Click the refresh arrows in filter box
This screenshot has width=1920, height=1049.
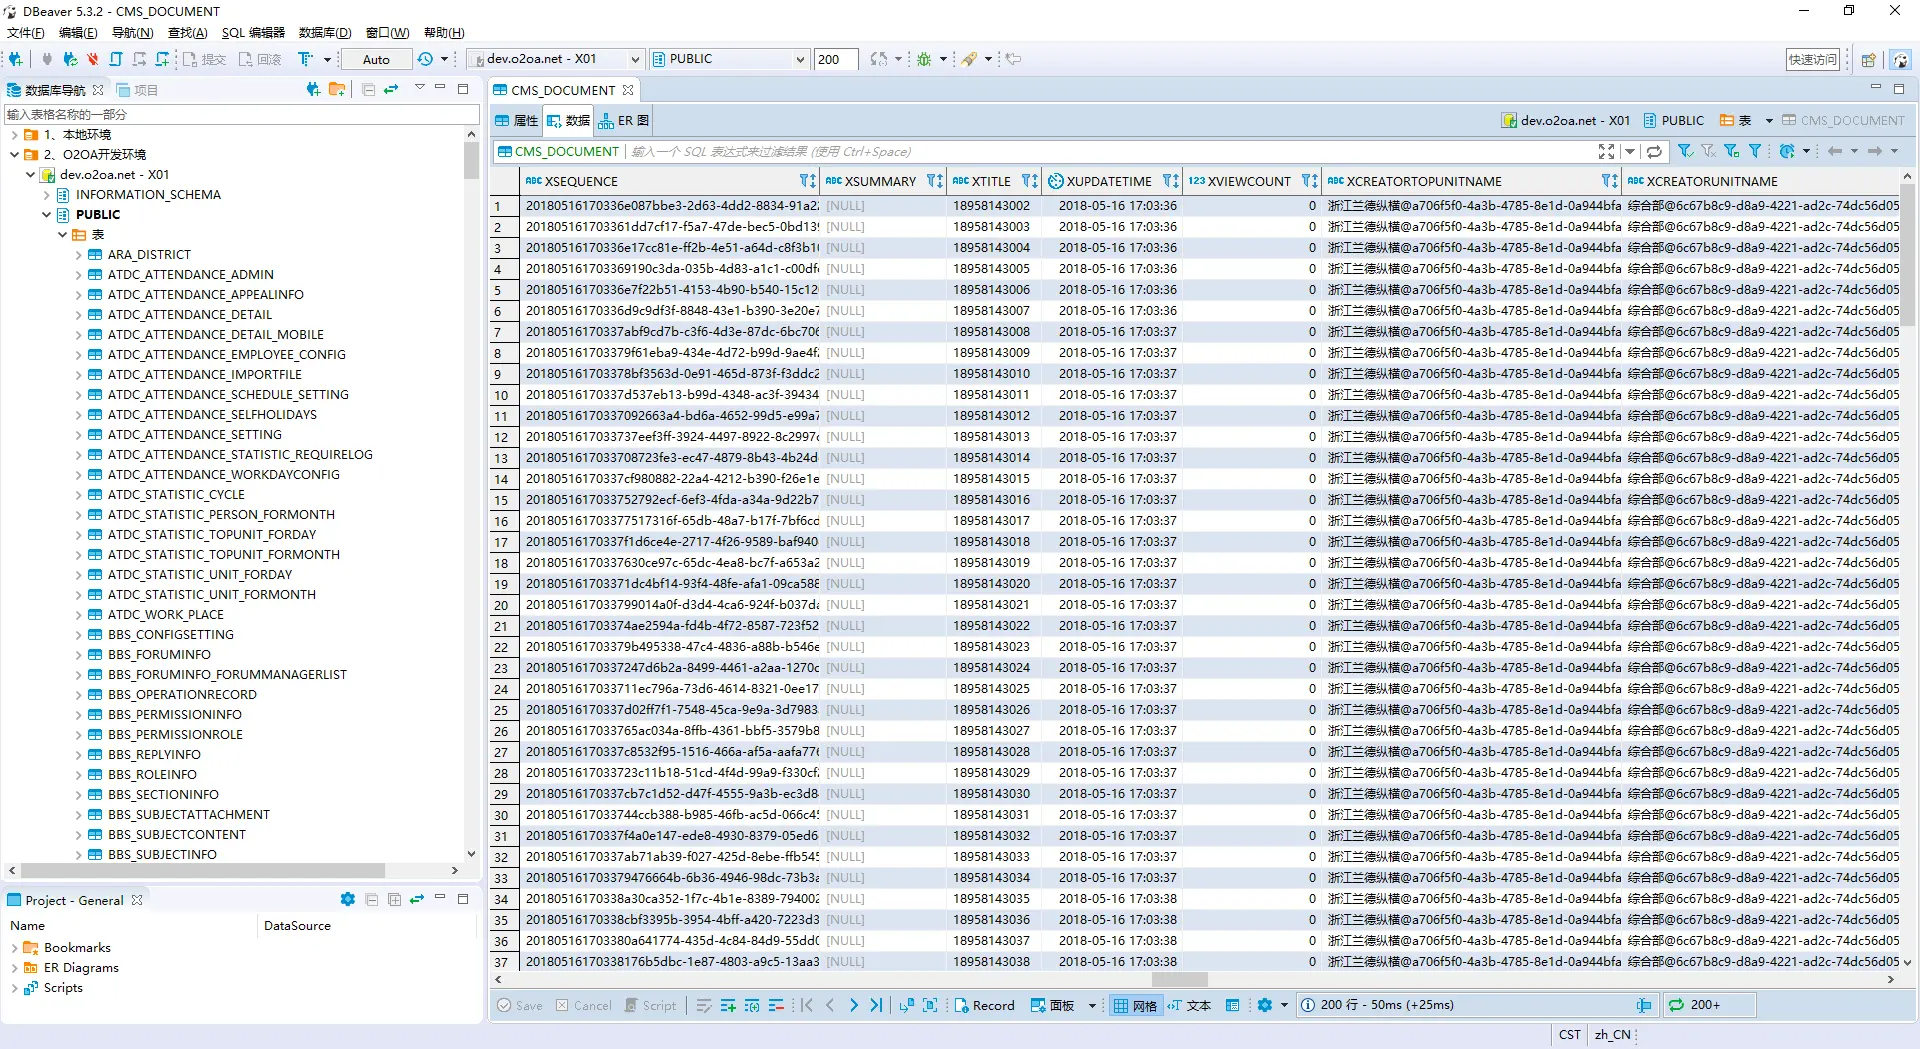[1654, 151]
